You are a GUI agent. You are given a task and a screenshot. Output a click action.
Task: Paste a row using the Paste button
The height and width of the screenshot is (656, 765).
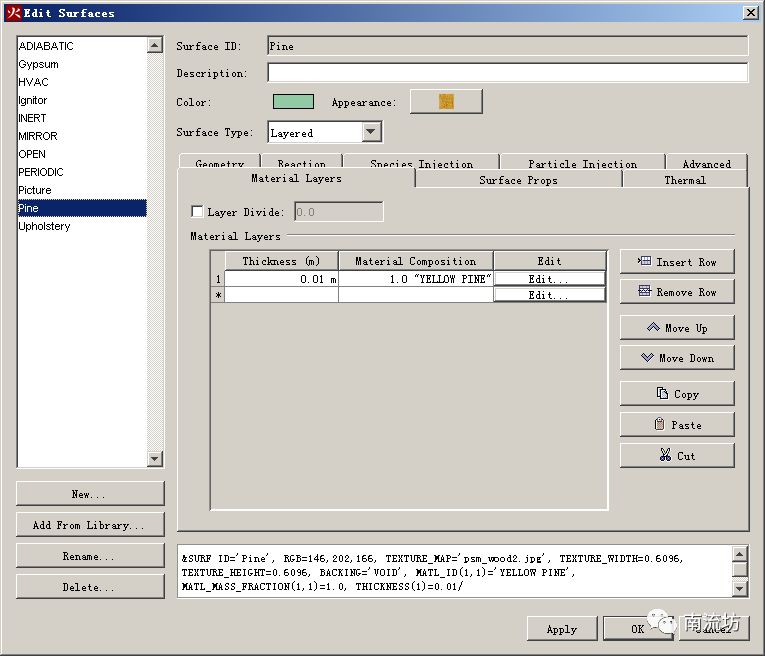coord(677,425)
